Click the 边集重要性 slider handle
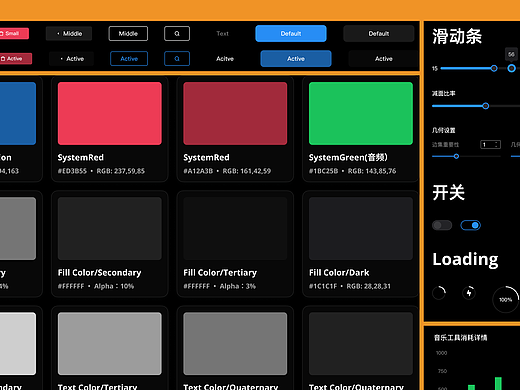Viewport: 520px width, 390px height. pyautogui.click(x=456, y=156)
